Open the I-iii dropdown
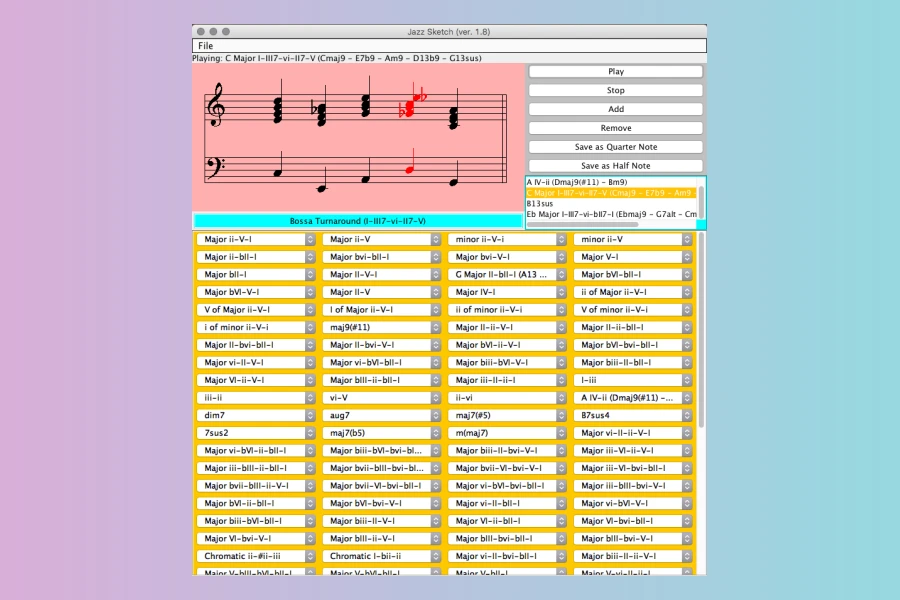 tap(633, 380)
